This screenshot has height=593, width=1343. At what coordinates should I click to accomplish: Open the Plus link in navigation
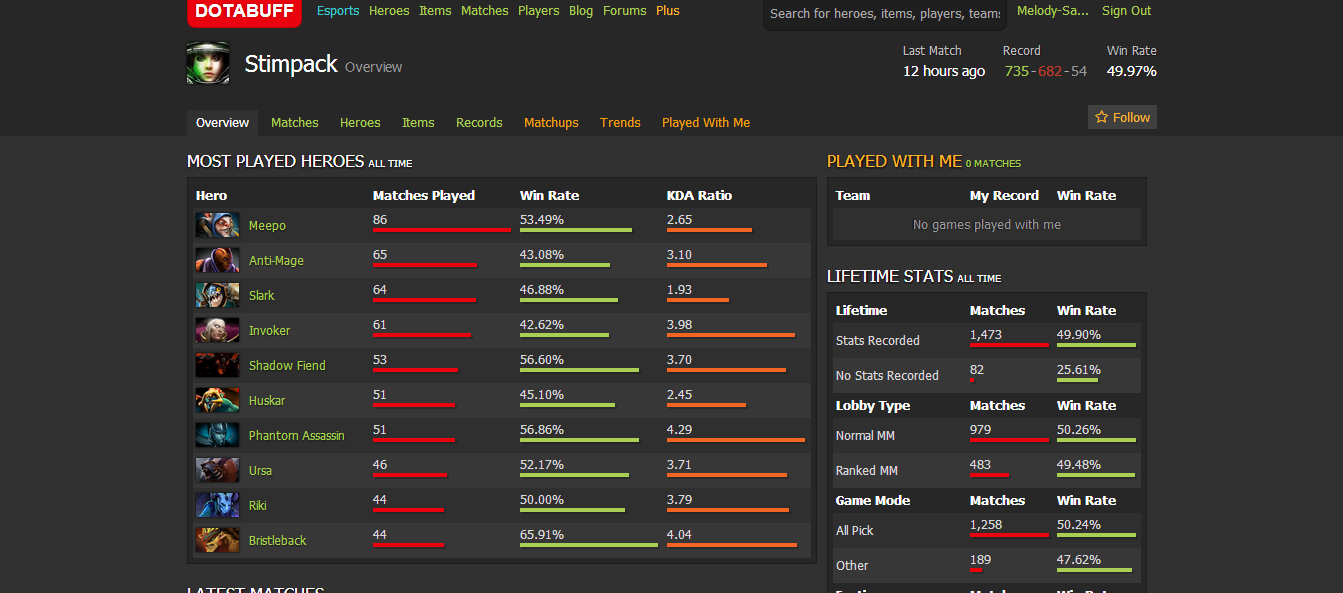tap(668, 11)
